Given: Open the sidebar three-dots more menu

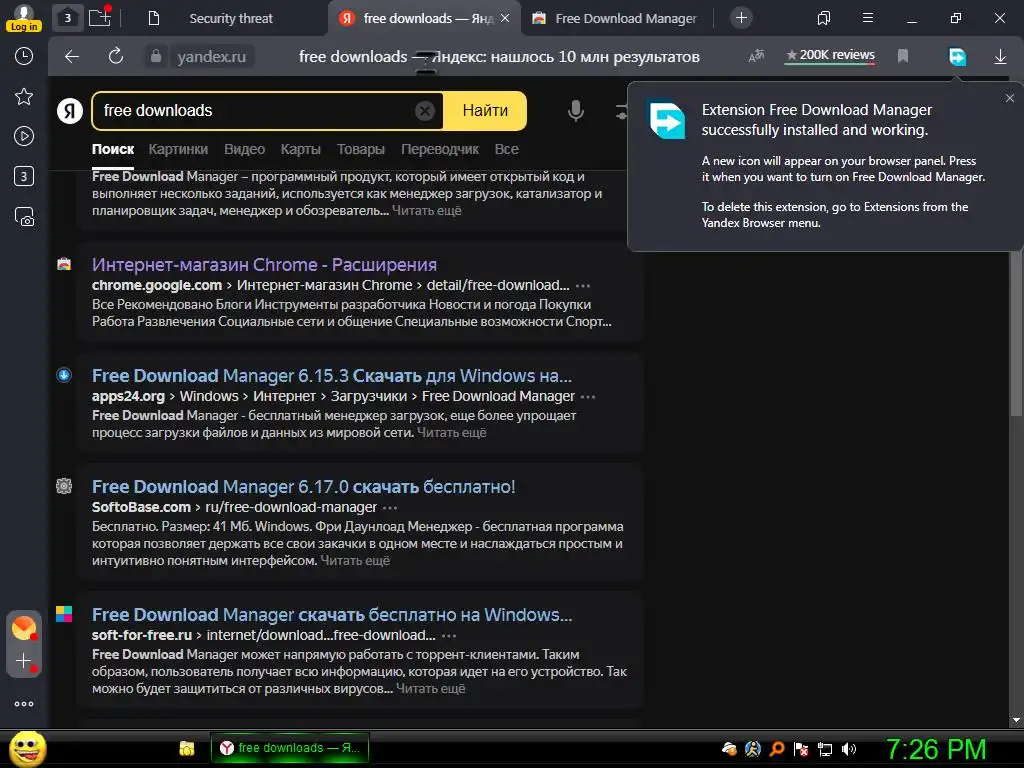Looking at the screenshot, I should click(24, 704).
